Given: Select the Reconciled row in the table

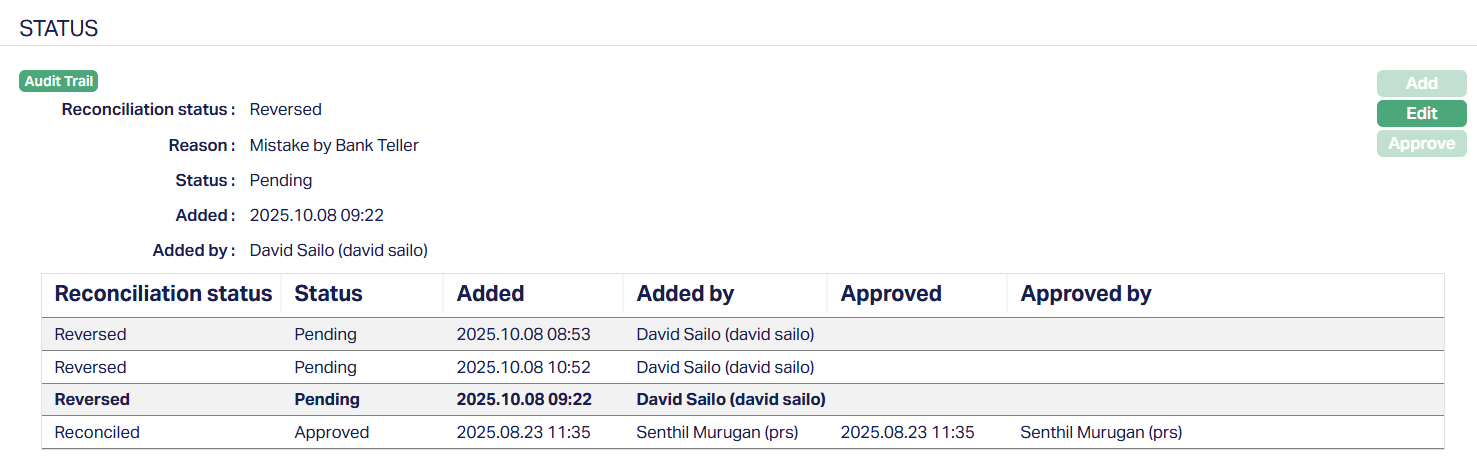Looking at the screenshot, I should [x=97, y=433].
